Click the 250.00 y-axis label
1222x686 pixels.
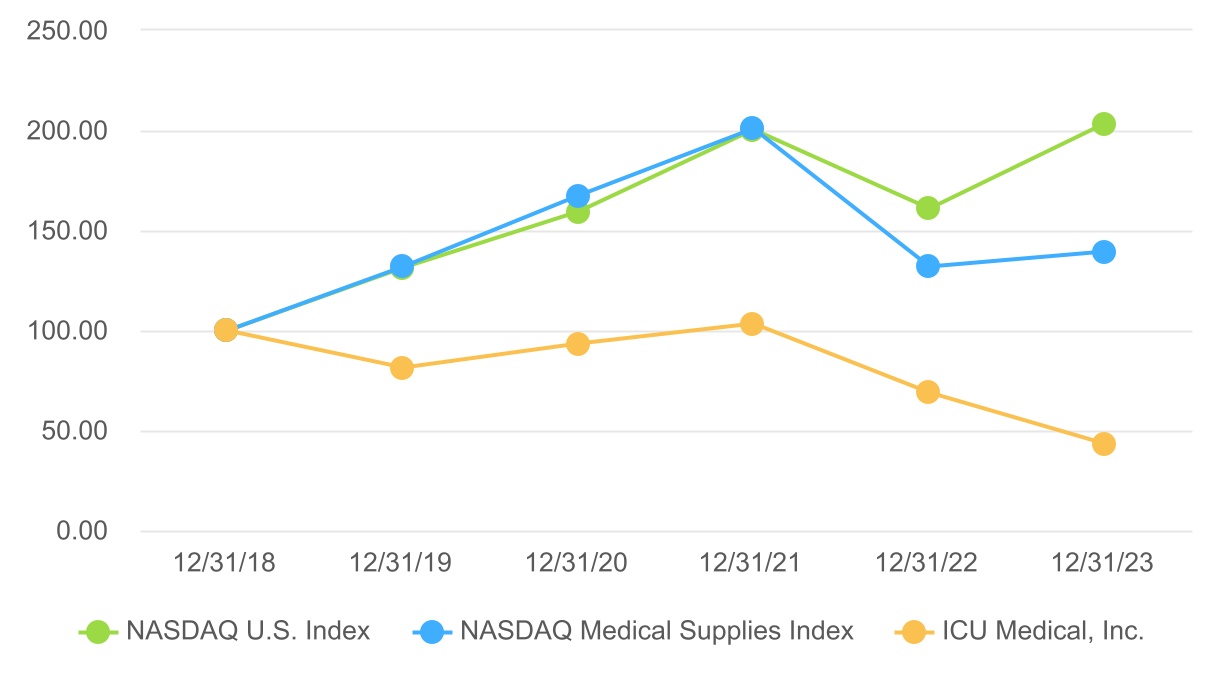[68, 30]
